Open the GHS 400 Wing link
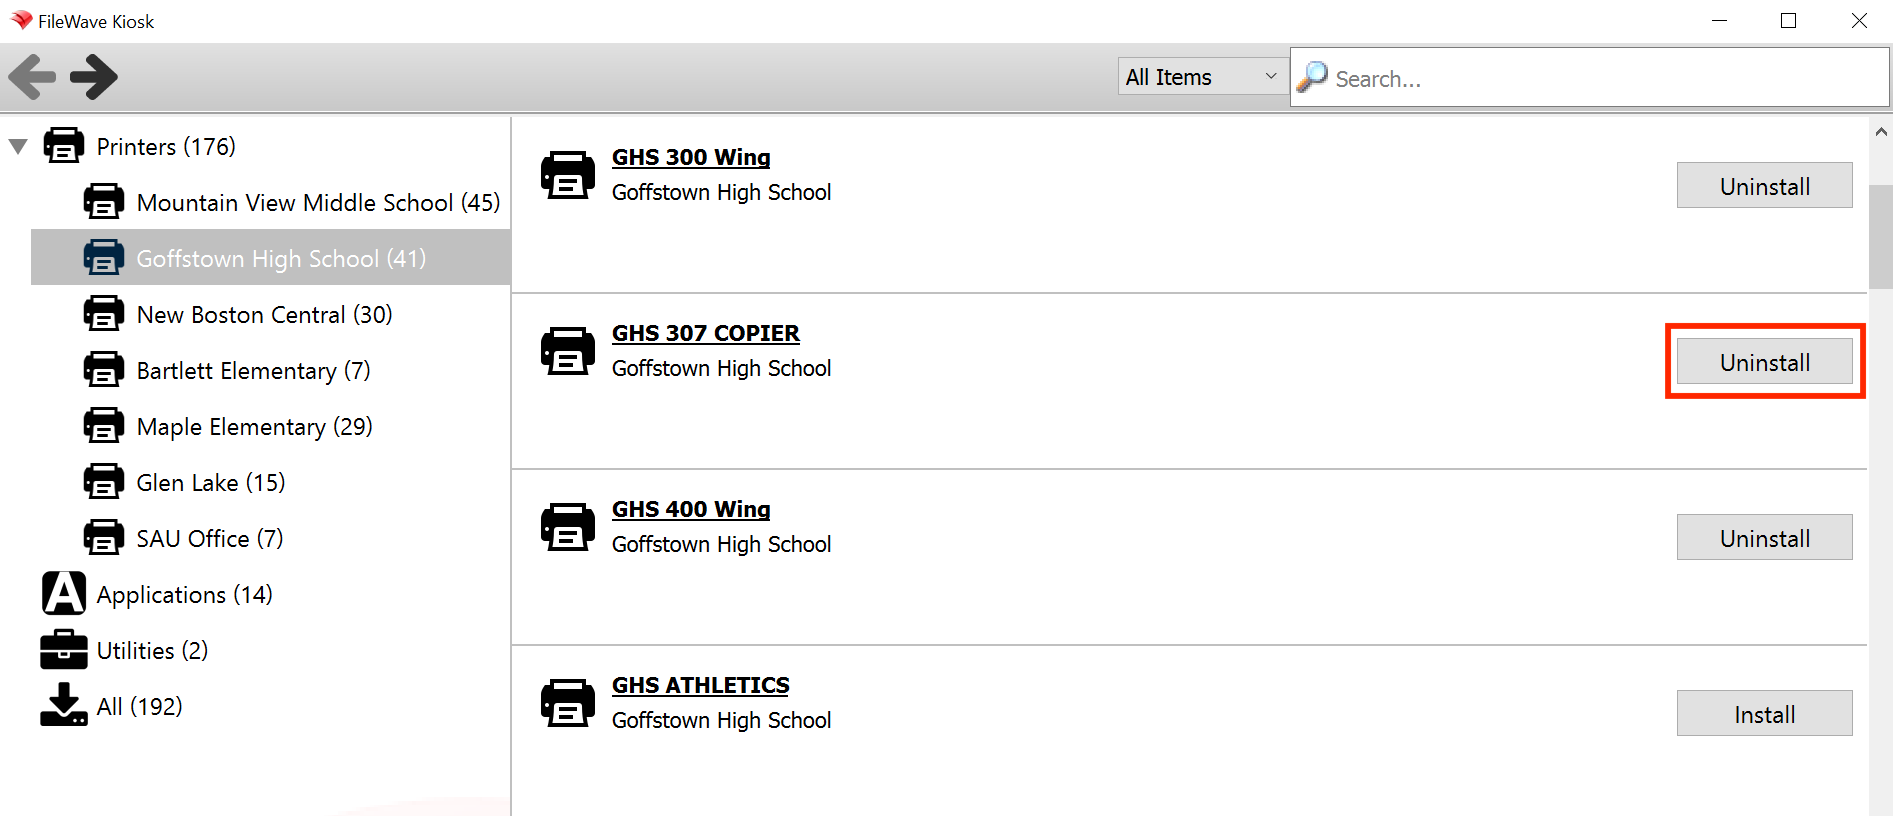The image size is (1893, 816). tap(691, 509)
